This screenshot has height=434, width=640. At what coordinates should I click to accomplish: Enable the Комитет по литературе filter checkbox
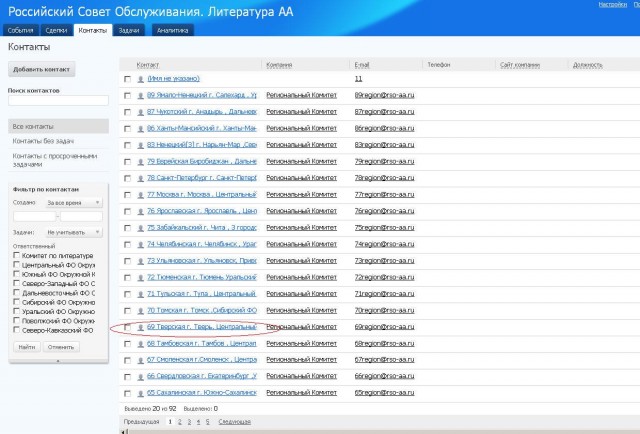pyautogui.click(x=16, y=255)
